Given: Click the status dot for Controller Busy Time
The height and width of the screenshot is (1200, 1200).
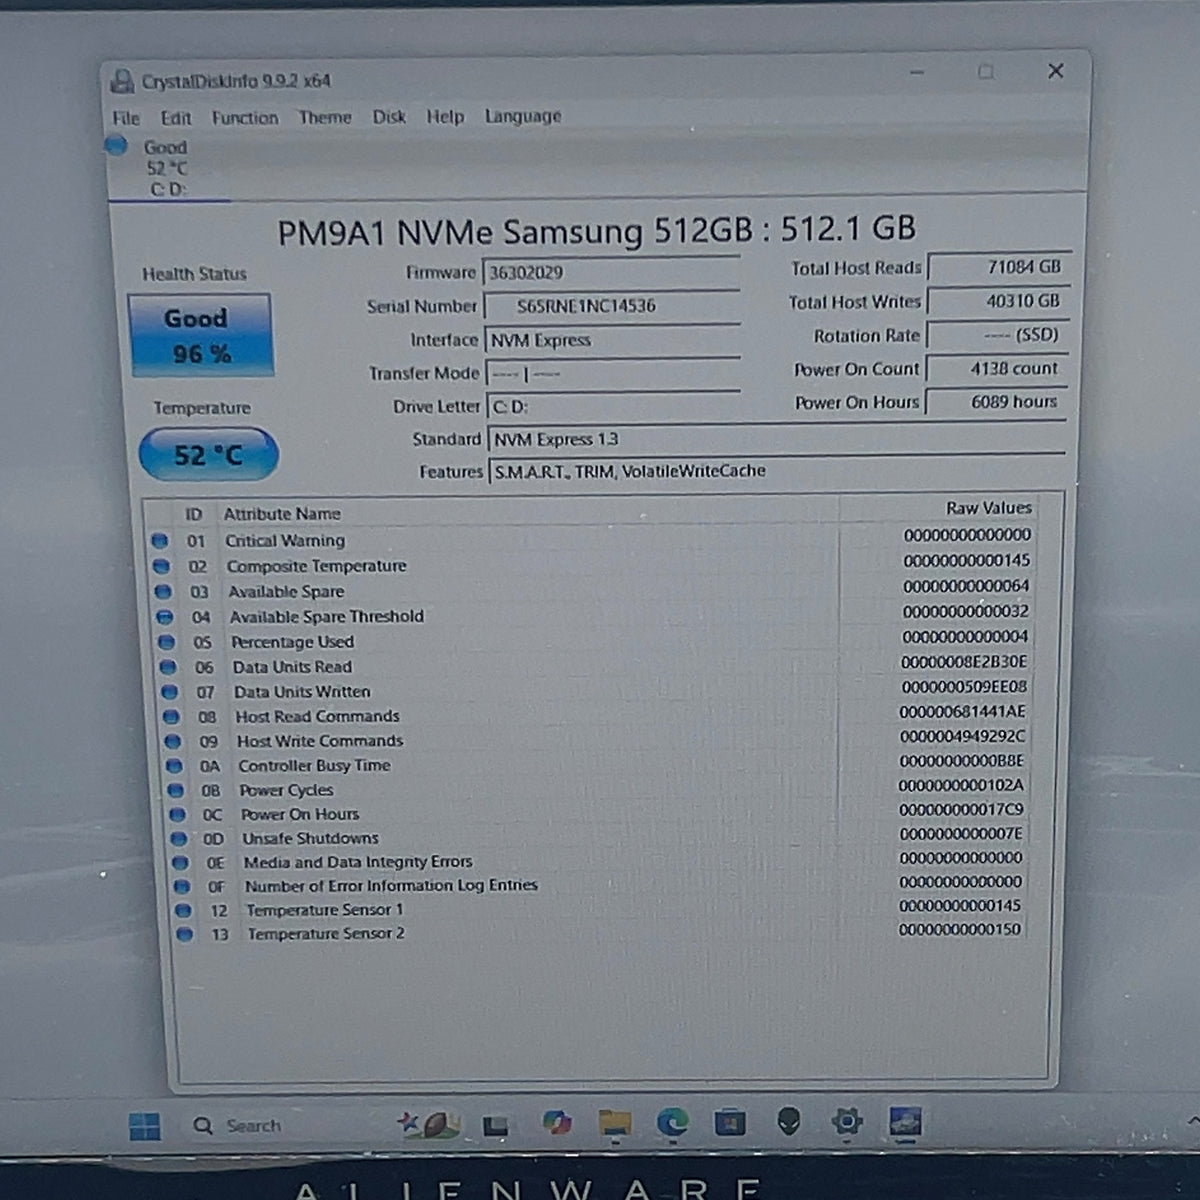Looking at the screenshot, I should (x=174, y=766).
